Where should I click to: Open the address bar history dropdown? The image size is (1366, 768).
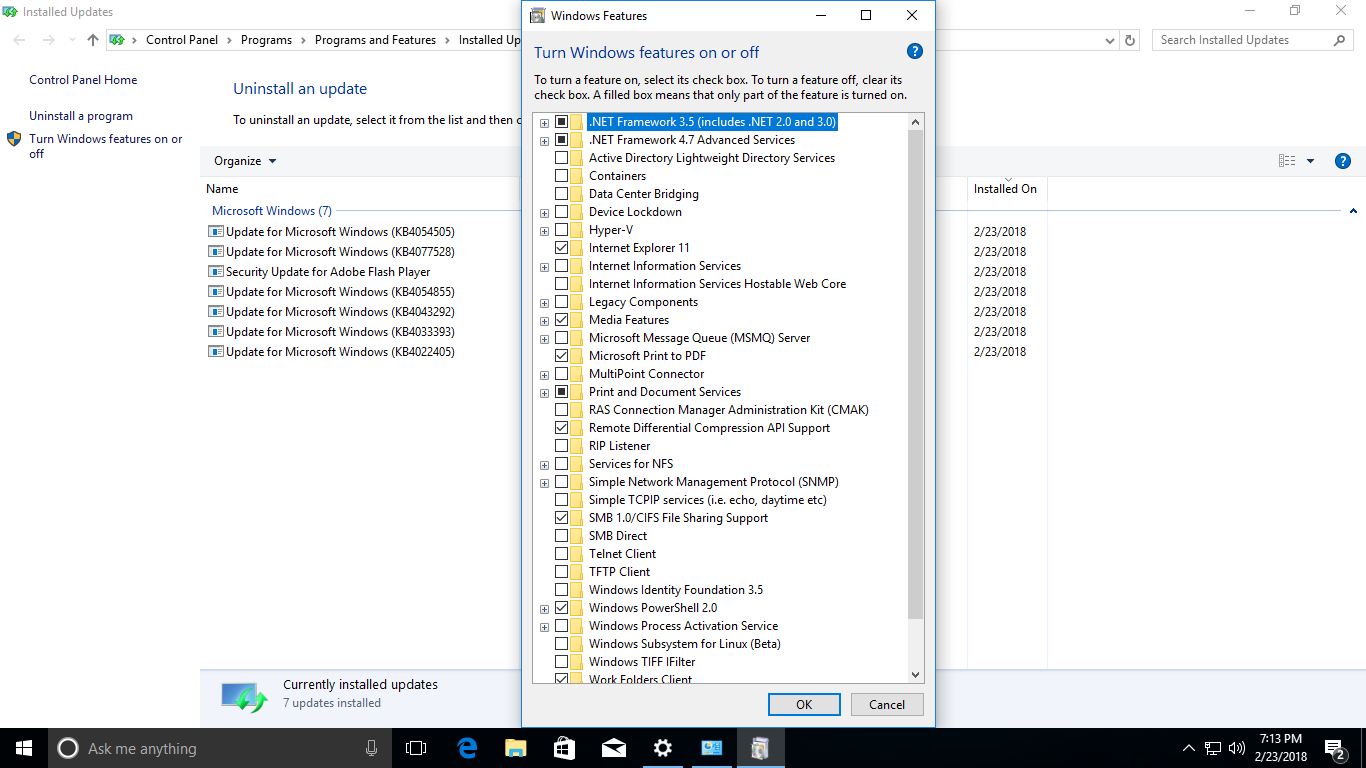point(1110,40)
